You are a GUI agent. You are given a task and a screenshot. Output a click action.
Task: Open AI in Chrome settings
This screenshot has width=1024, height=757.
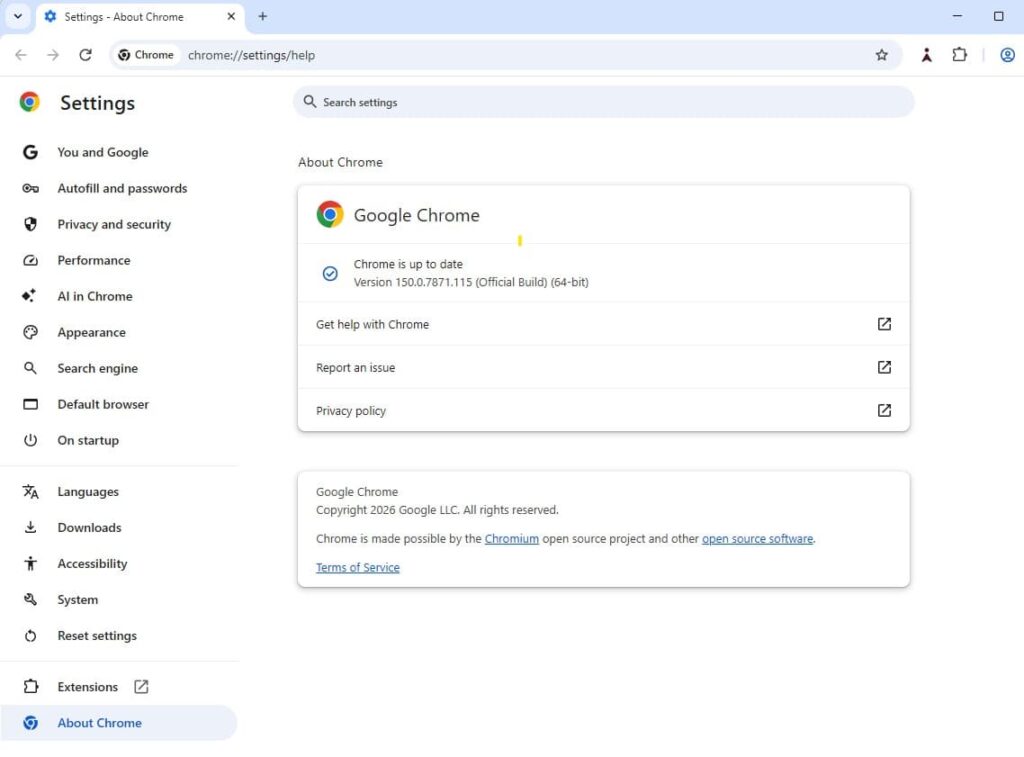[120, 296]
